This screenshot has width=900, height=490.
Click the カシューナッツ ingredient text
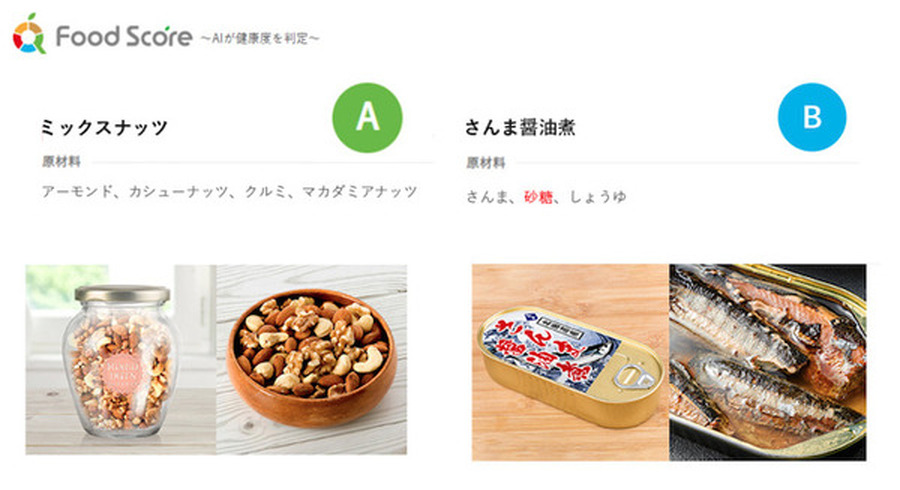coord(179,192)
